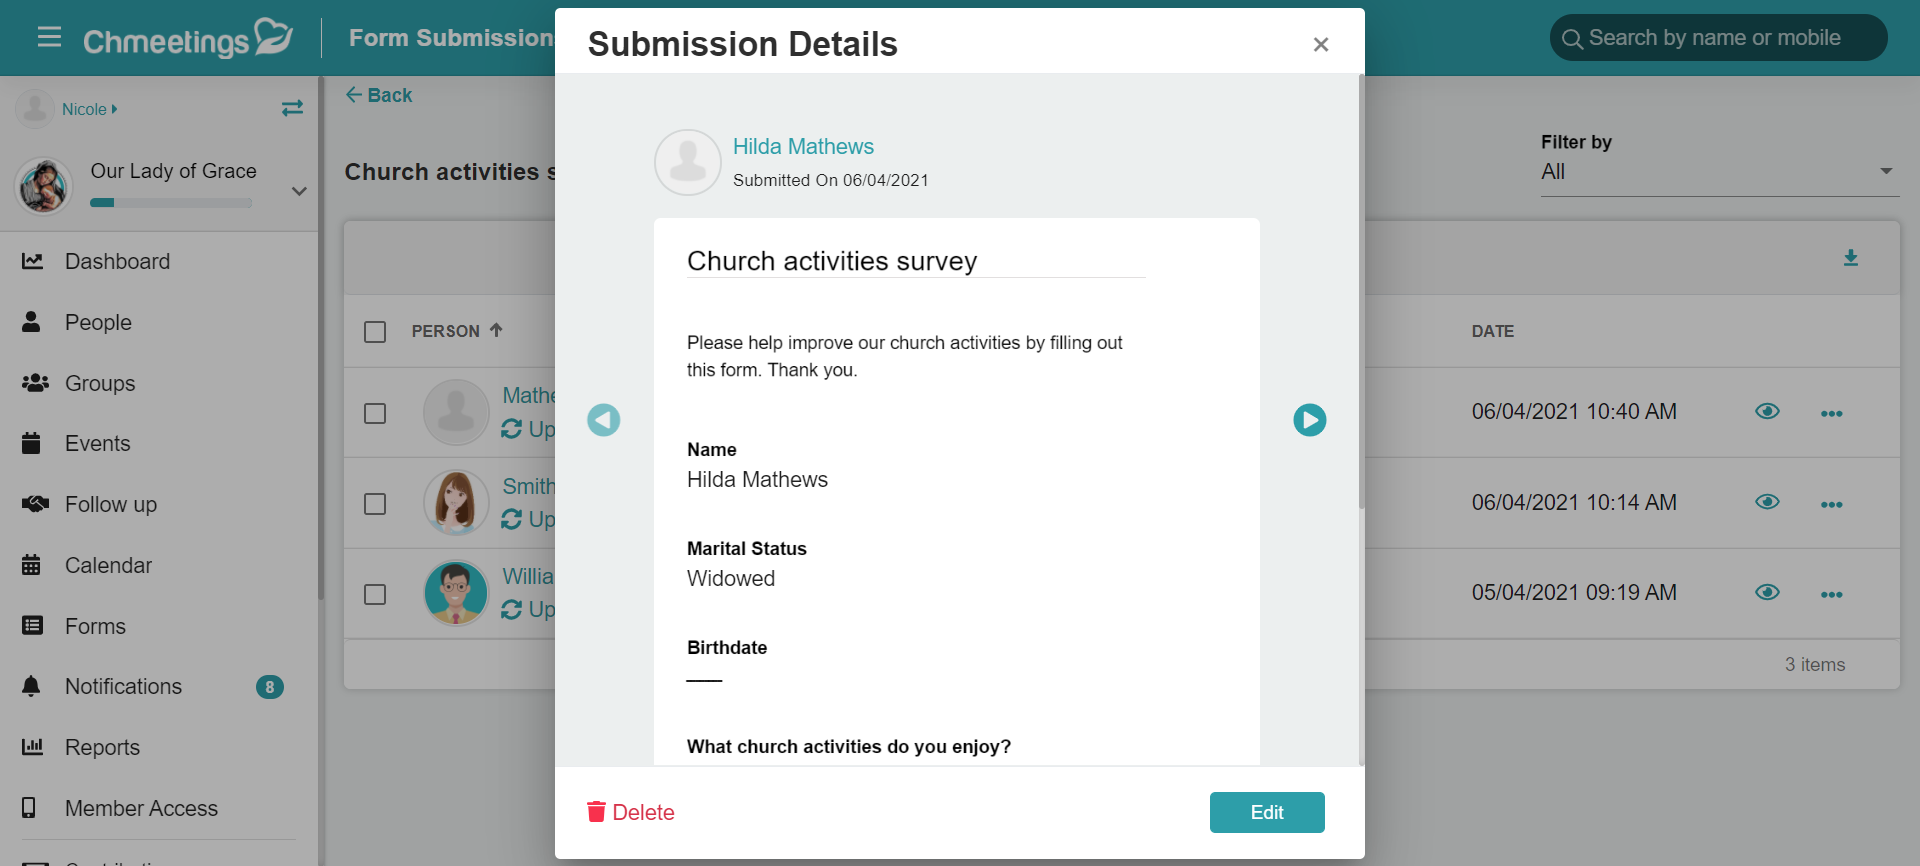Click the Edit button

tap(1267, 813)
